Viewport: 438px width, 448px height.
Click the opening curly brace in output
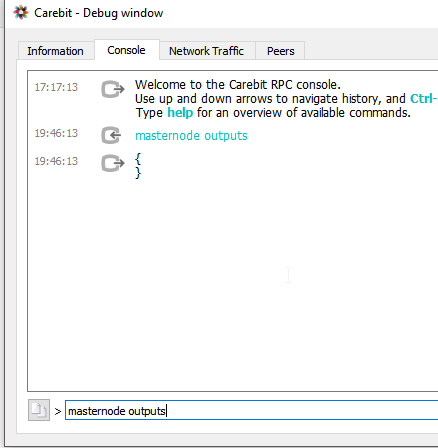[138, 159]
